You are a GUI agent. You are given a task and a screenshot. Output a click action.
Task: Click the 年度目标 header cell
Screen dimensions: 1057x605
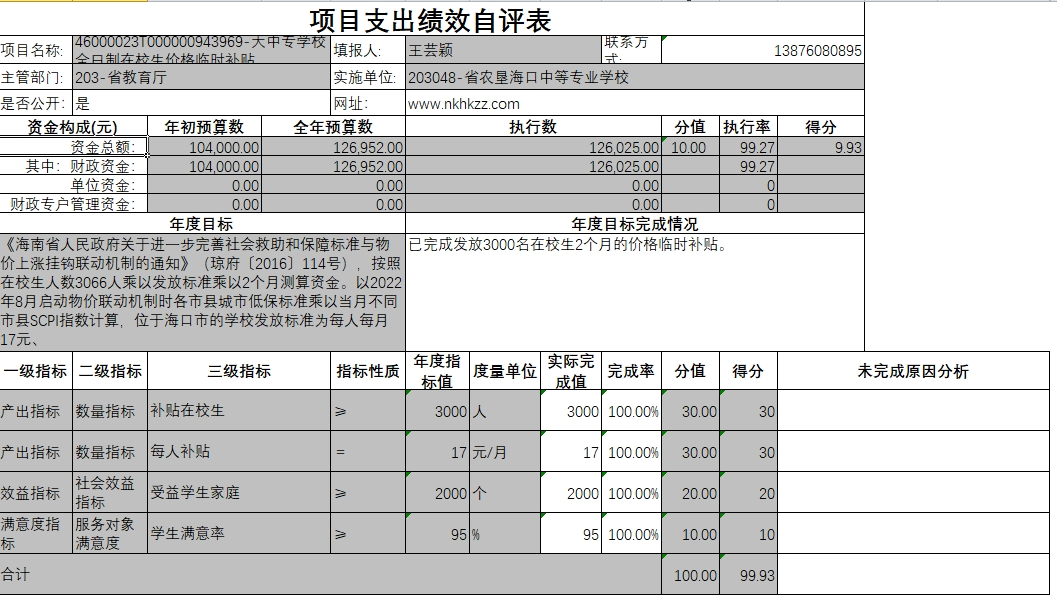pos(202,224)
